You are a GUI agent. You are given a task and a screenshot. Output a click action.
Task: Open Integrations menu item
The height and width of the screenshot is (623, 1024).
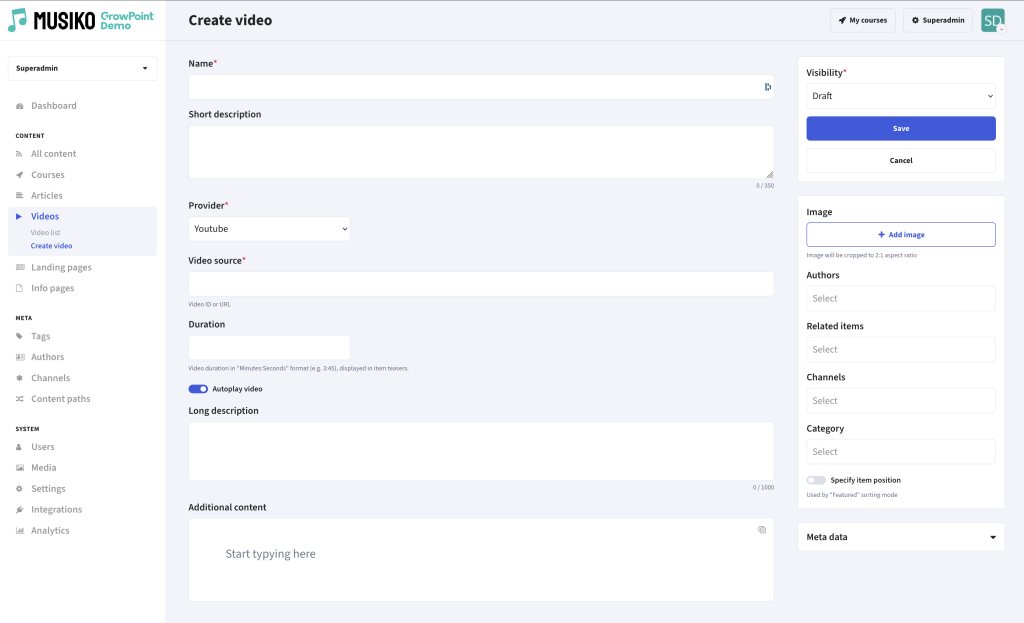57,509
